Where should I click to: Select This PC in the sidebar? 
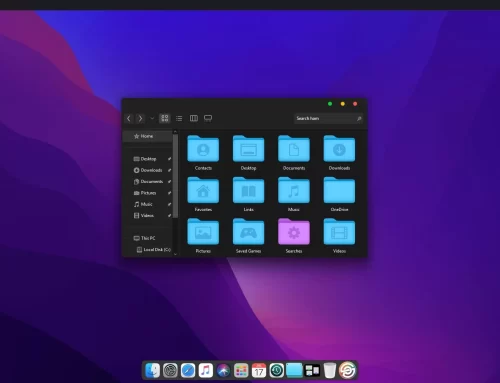pyautogui.click(x=144, y=238)
